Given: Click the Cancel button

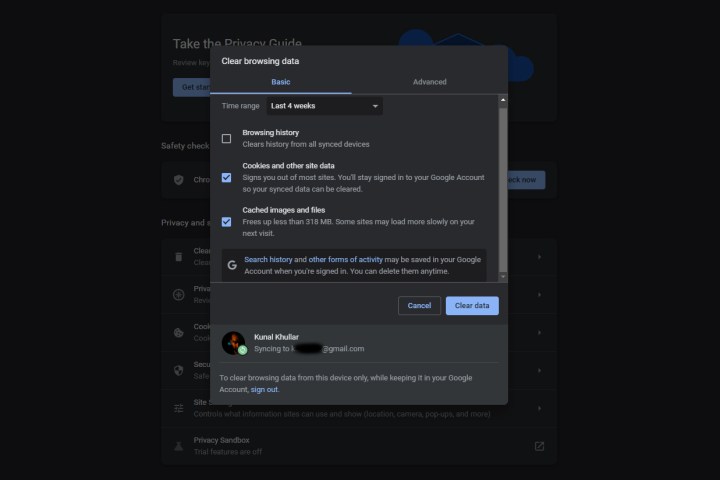Looking at the screenshot, I should point(419,305).
